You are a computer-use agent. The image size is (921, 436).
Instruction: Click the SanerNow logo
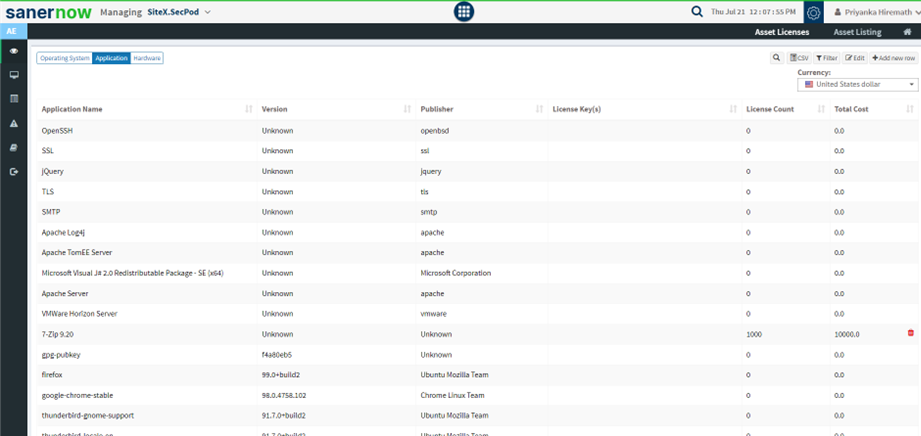click(x=48, y=12)
